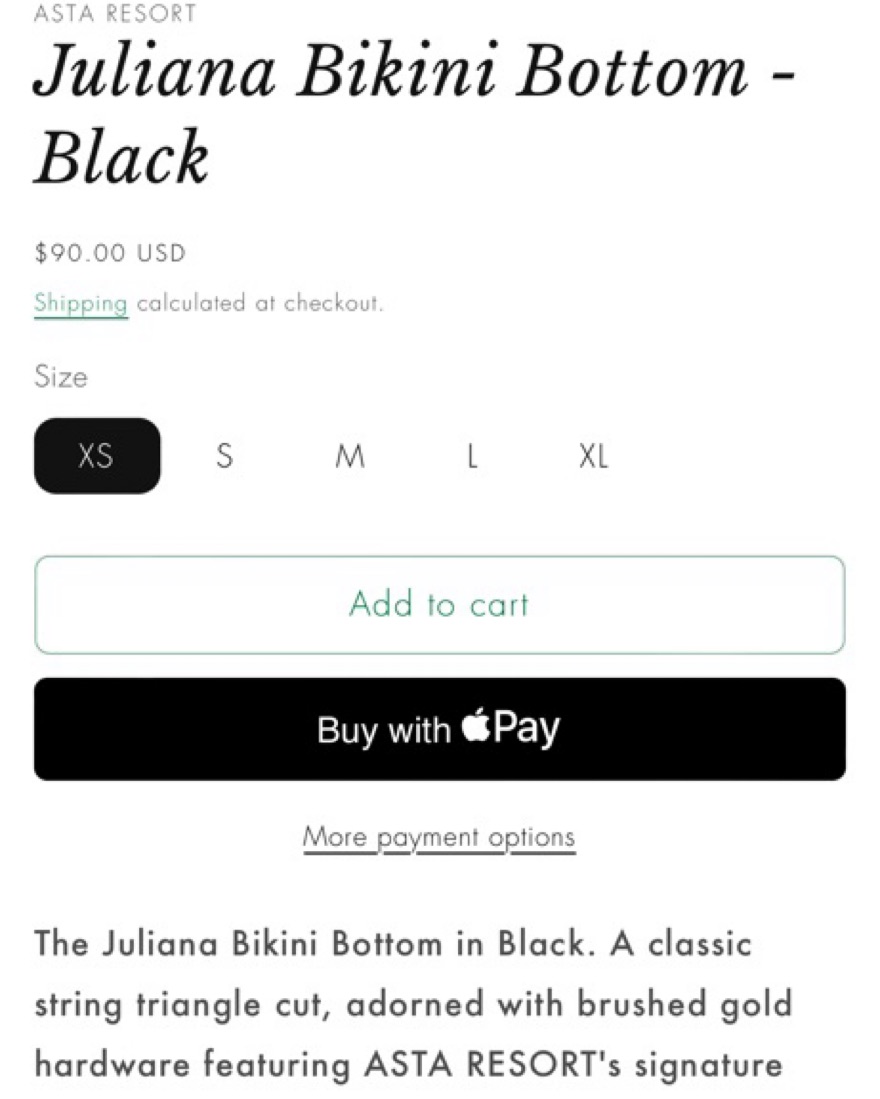Pick the M size option
Viewport: 880px width, 1099px height.
click(x=349, y=456)
